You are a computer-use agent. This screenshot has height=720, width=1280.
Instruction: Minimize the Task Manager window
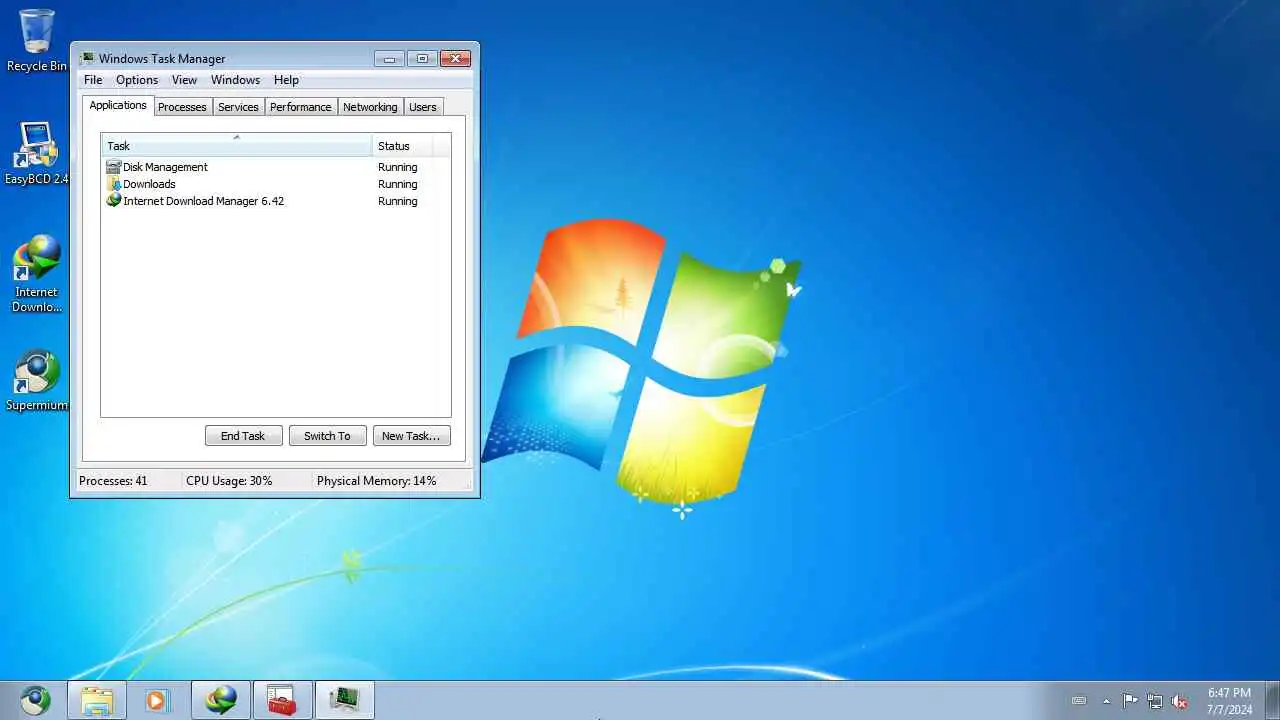[x=390, y=59]
